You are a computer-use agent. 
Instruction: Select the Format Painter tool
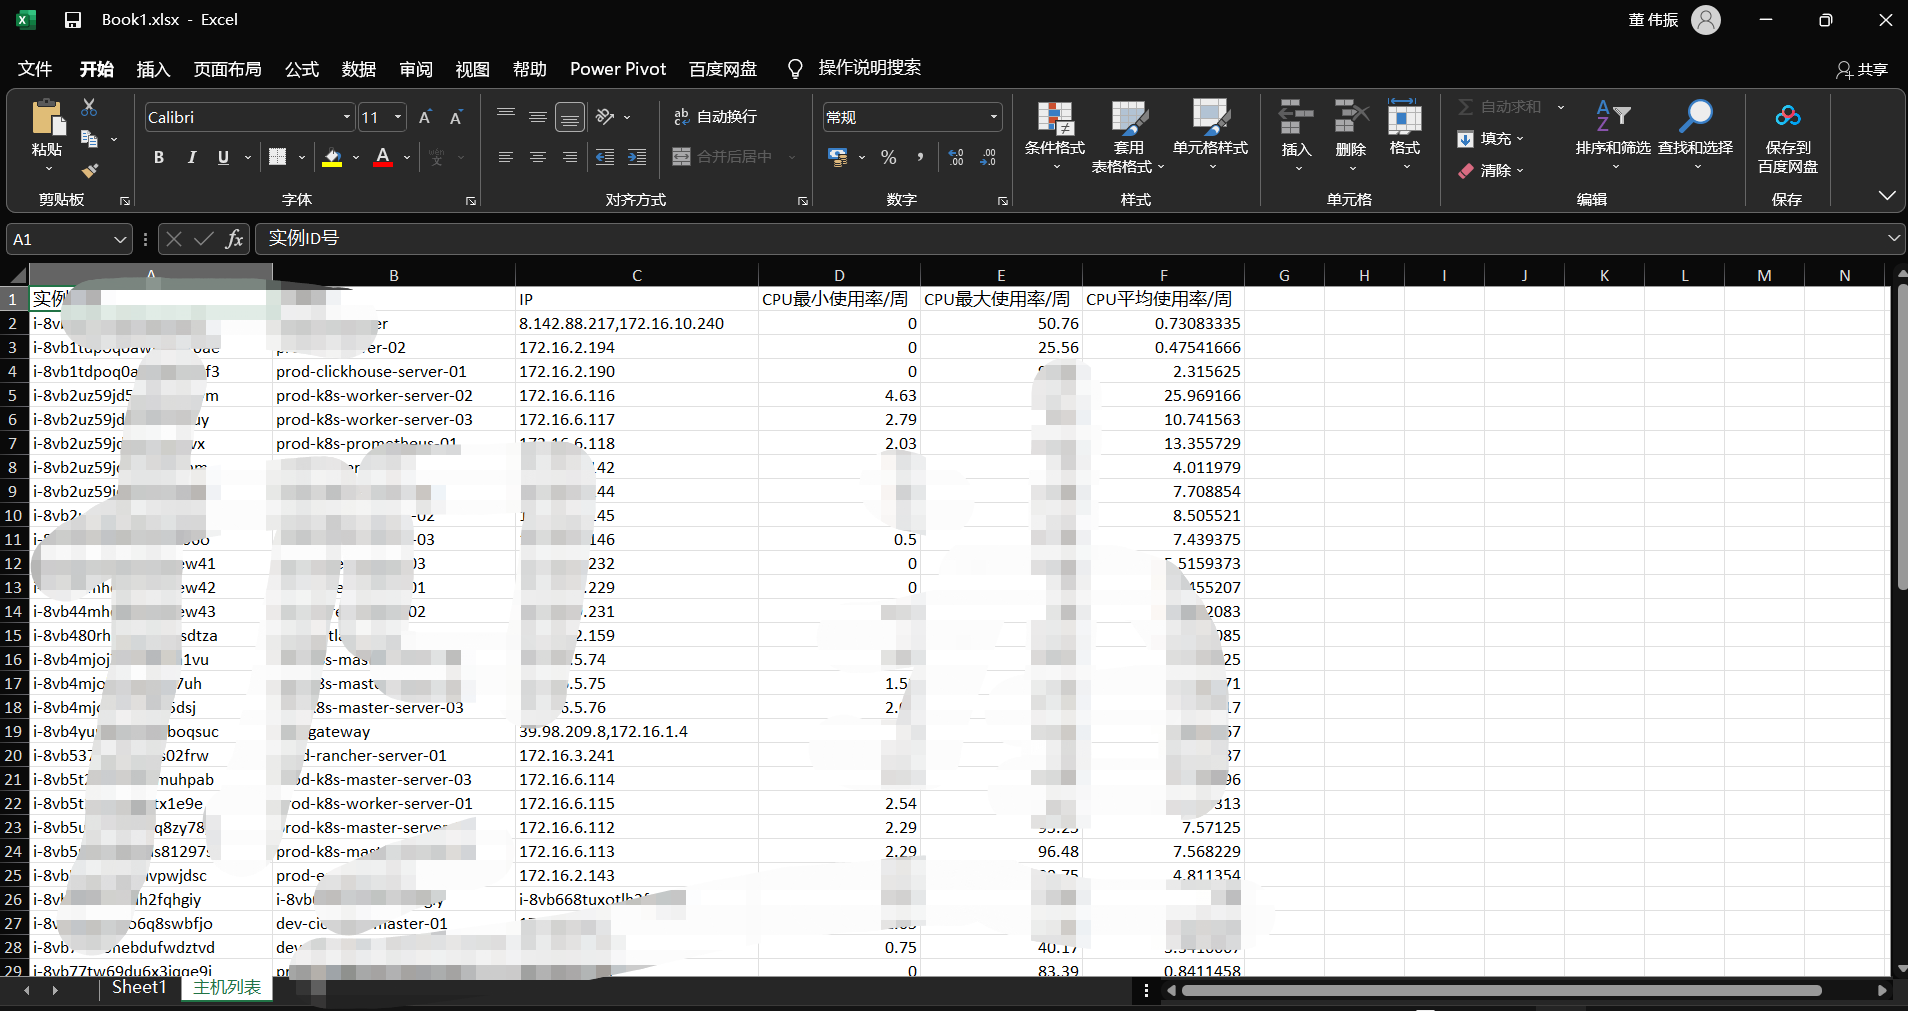pos(88,171)
